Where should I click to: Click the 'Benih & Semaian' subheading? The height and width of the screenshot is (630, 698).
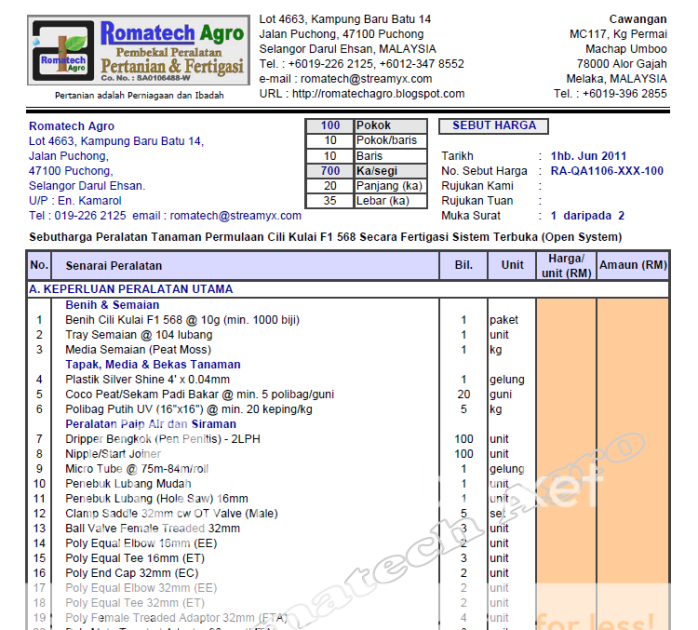tap(112, 305)
